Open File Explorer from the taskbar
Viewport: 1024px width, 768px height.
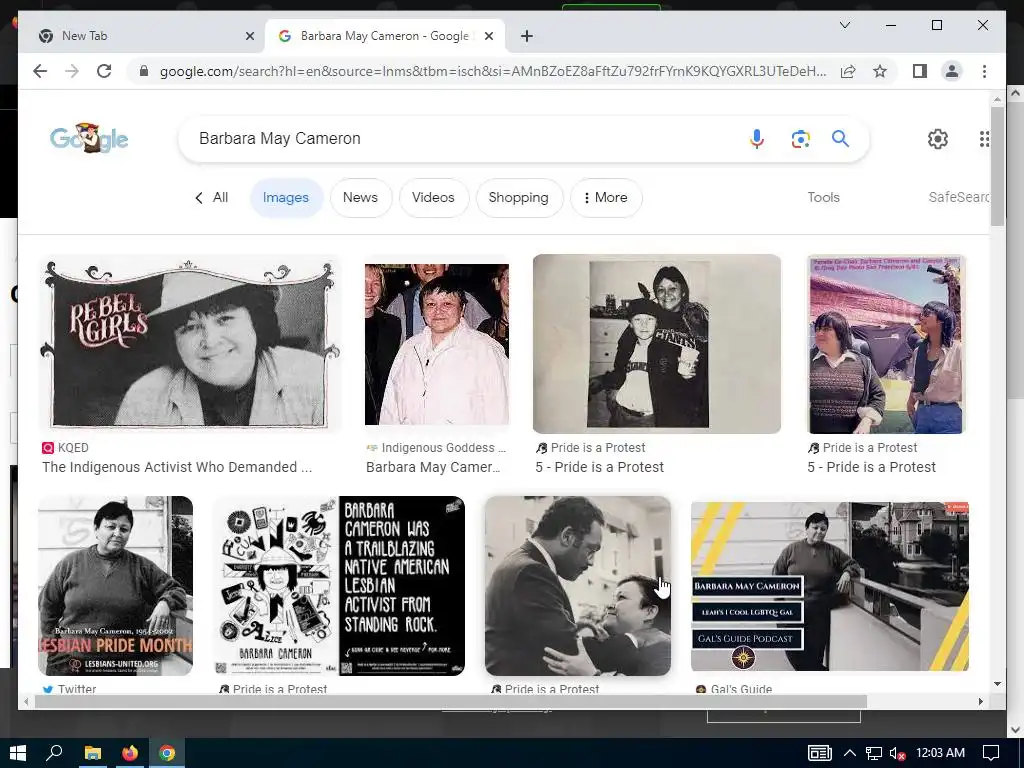click(93, 753)
